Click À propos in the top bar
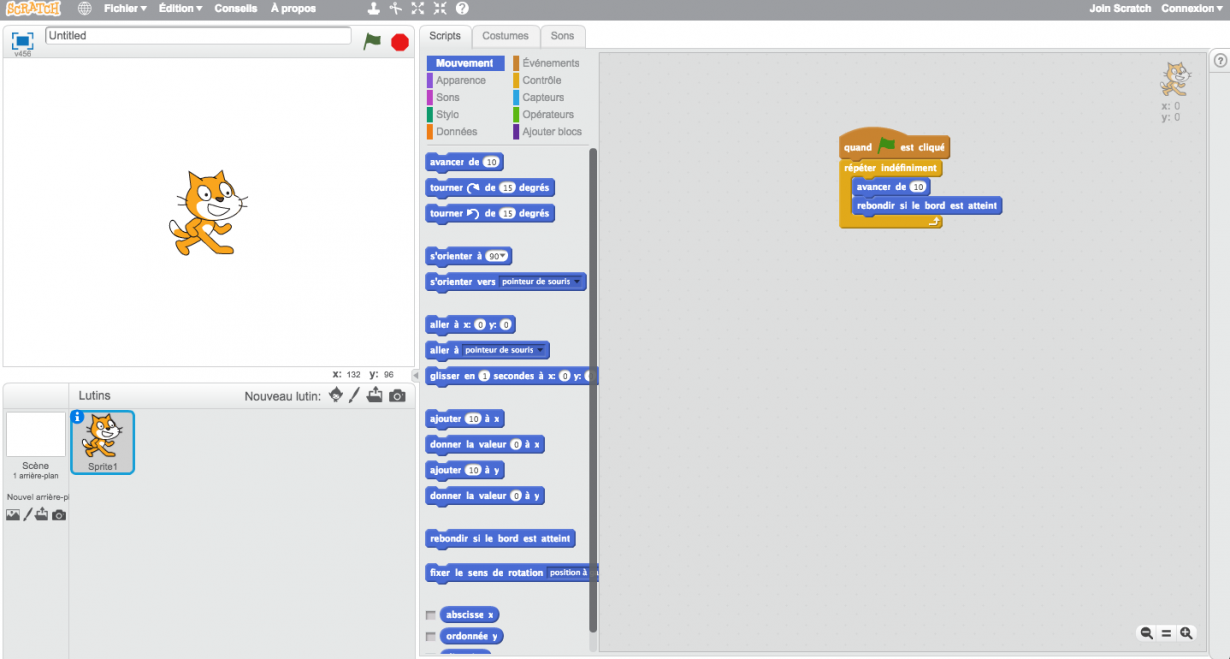The width and height of the screenshot is (1230, 659). click(x=293, y=8)
